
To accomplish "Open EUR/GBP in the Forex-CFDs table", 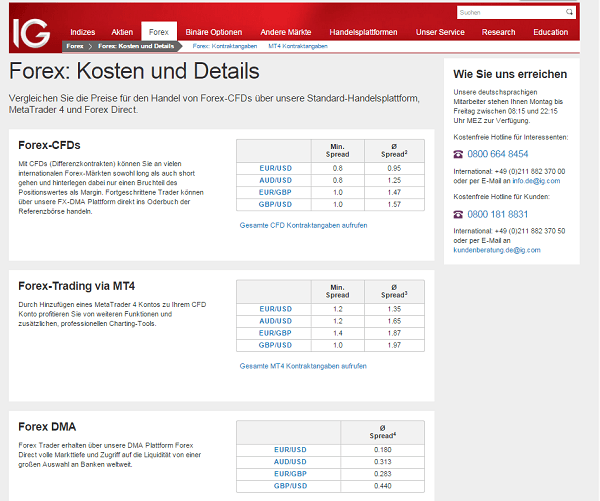I will (x=275, y=193).
